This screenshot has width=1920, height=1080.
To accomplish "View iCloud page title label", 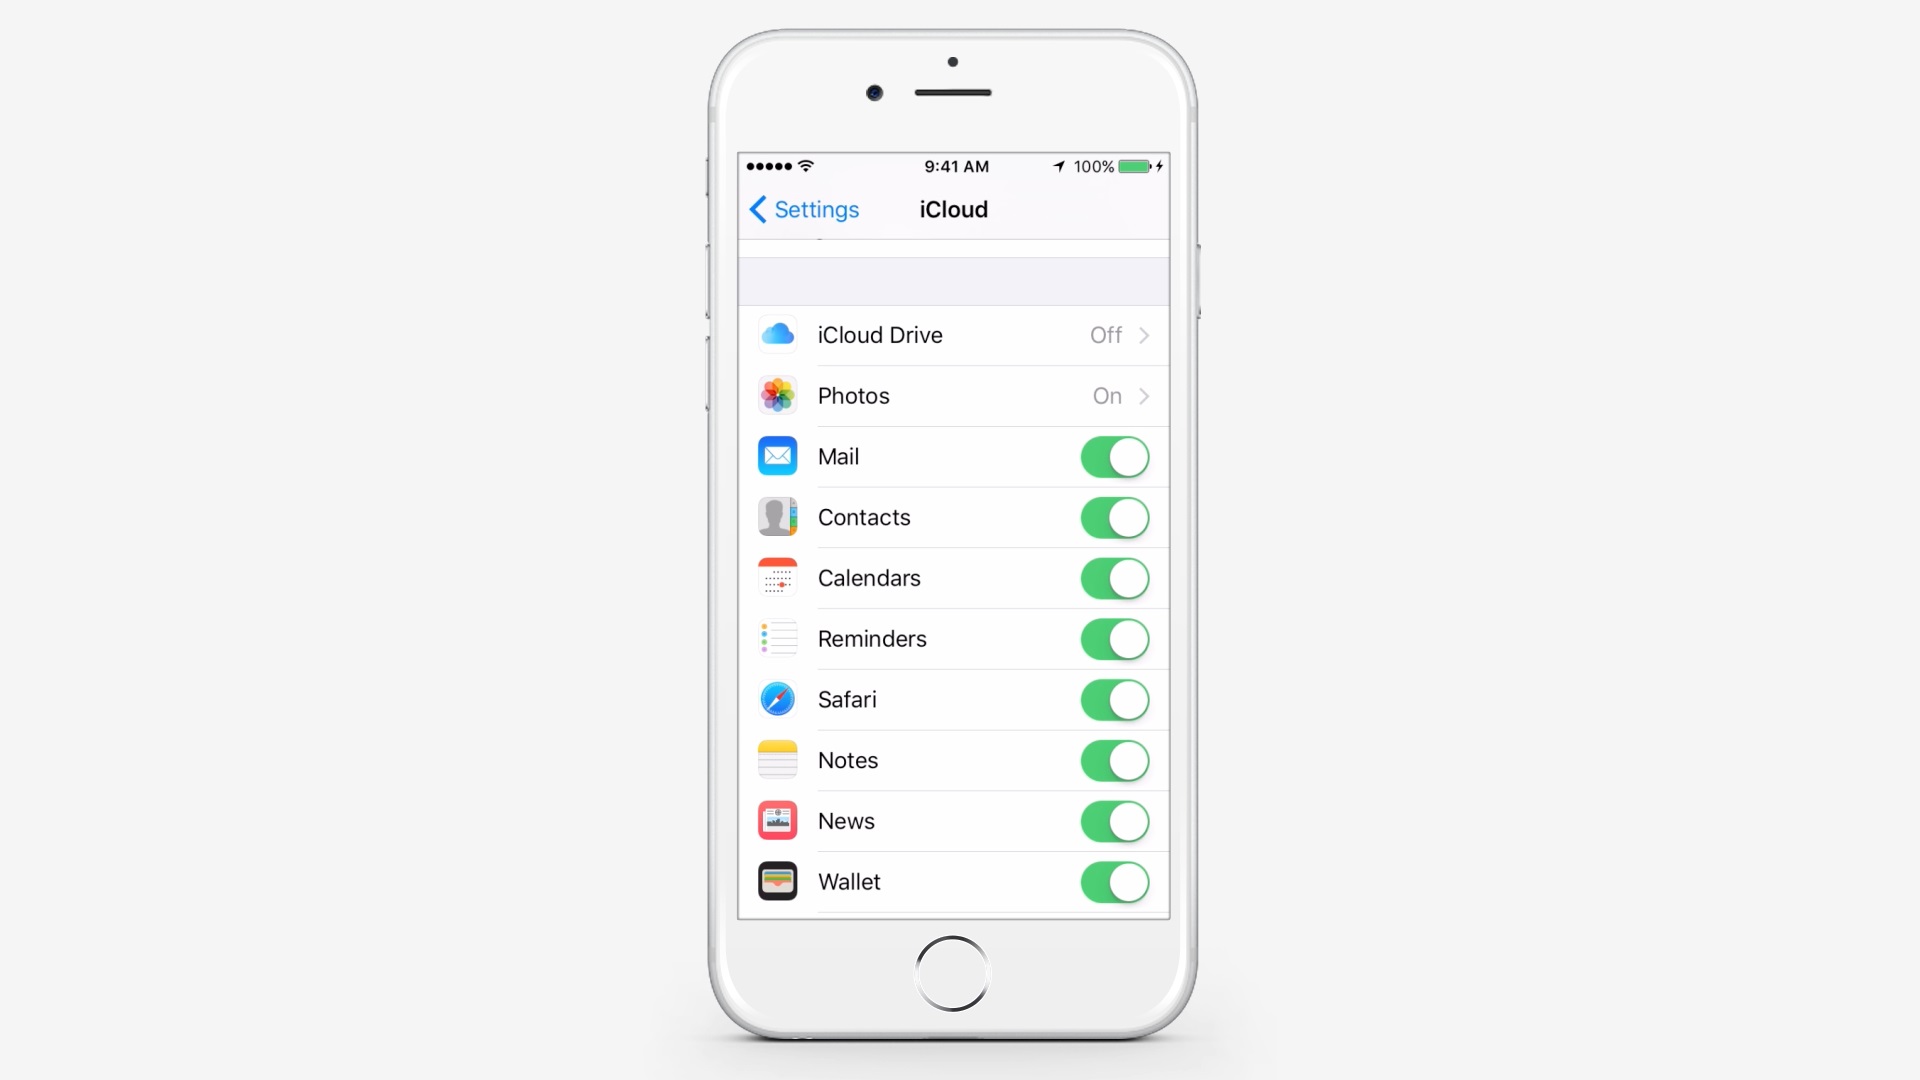I will (953, 210).
